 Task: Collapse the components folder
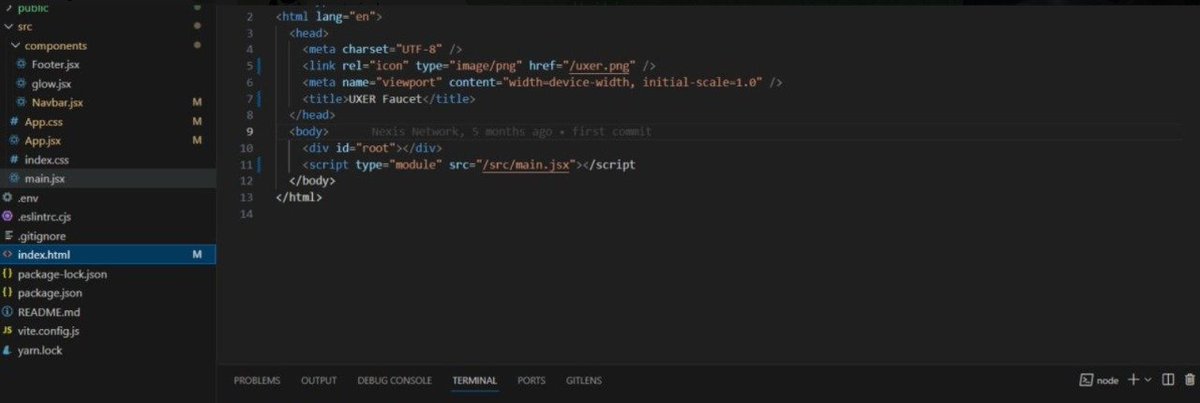pos(108,45)
